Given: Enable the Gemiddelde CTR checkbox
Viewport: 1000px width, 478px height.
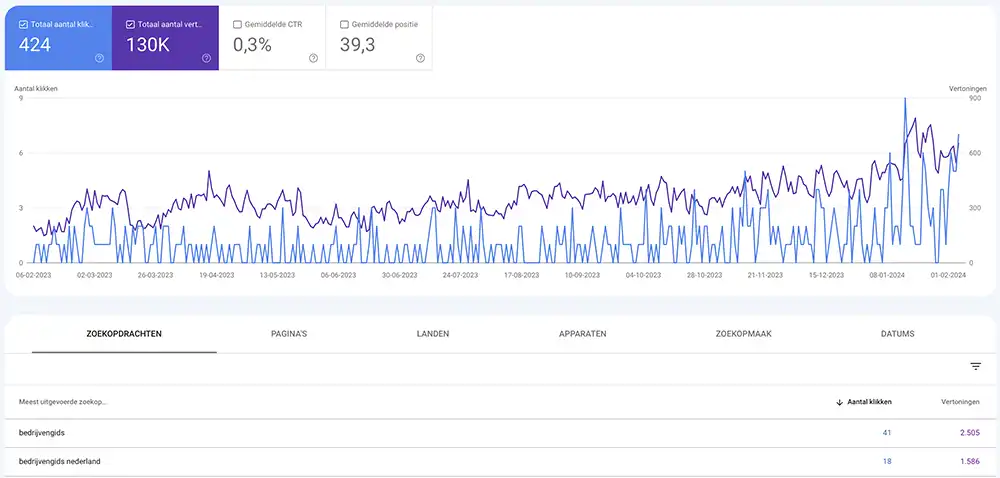Looking at the screenshot, I should point(237,25).
